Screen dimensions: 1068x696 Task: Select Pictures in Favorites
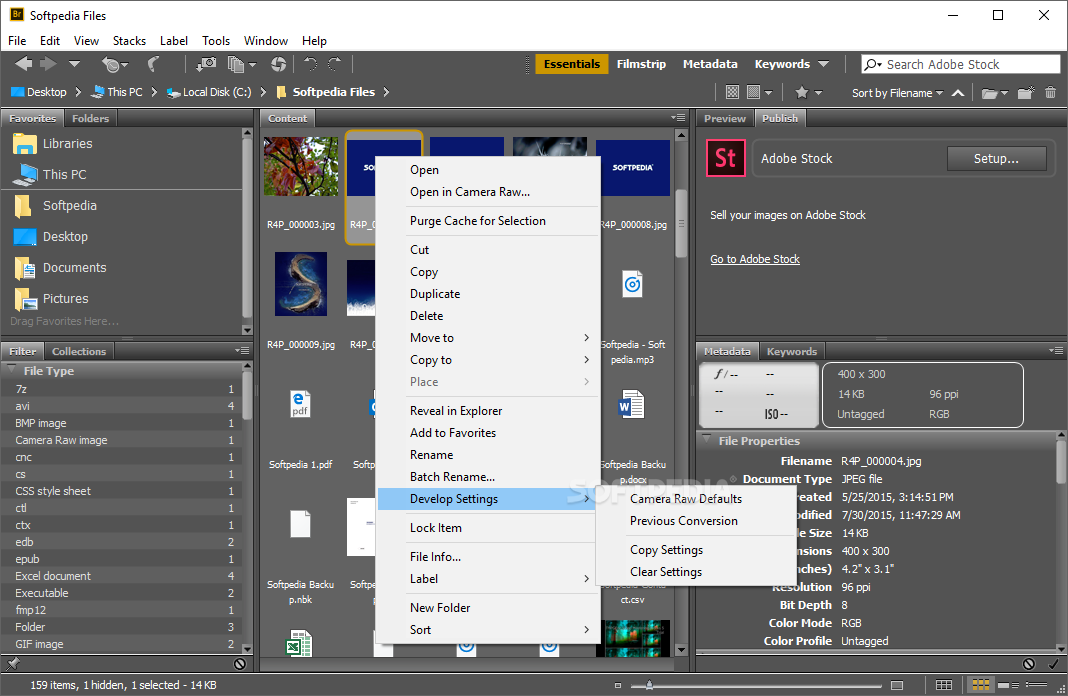pyautogui.click(x=65, y=298)
